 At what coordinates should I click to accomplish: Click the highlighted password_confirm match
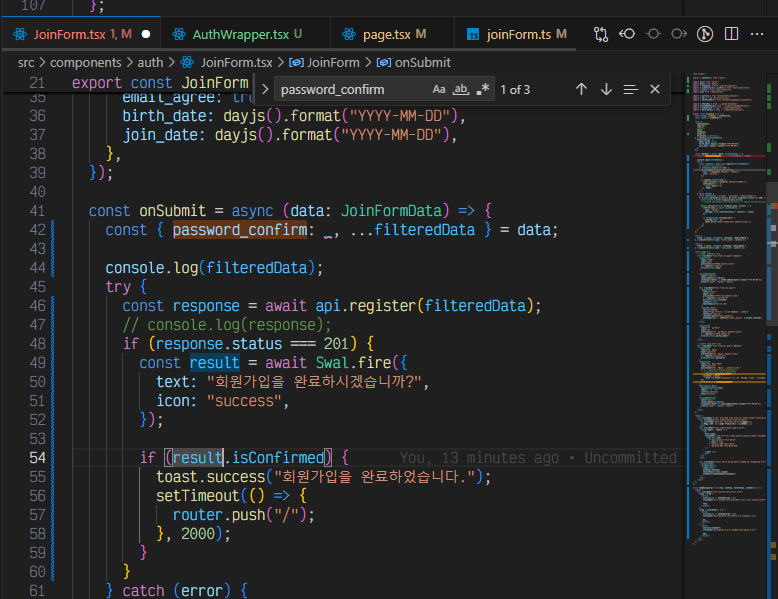pos(240,230)
